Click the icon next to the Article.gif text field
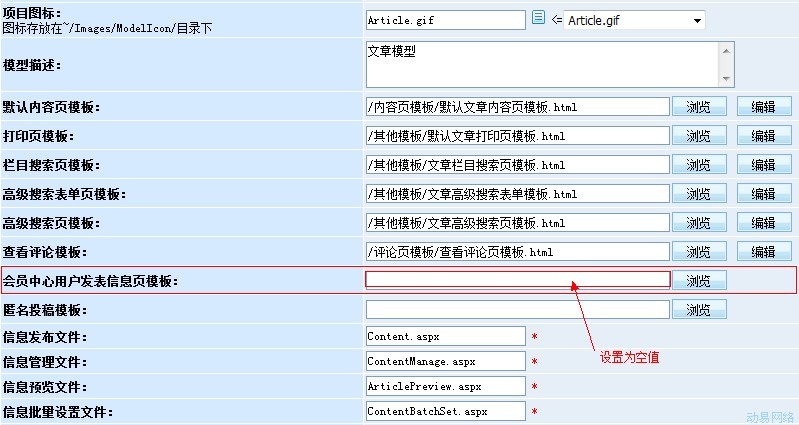799x425 pixels. point(538,19)
